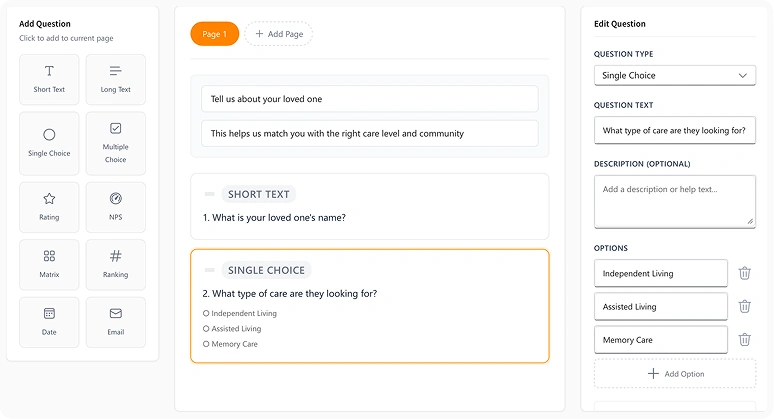Add an Email question
The height and width of the screenshot is (419, 774).
click(x=116, y=322)
